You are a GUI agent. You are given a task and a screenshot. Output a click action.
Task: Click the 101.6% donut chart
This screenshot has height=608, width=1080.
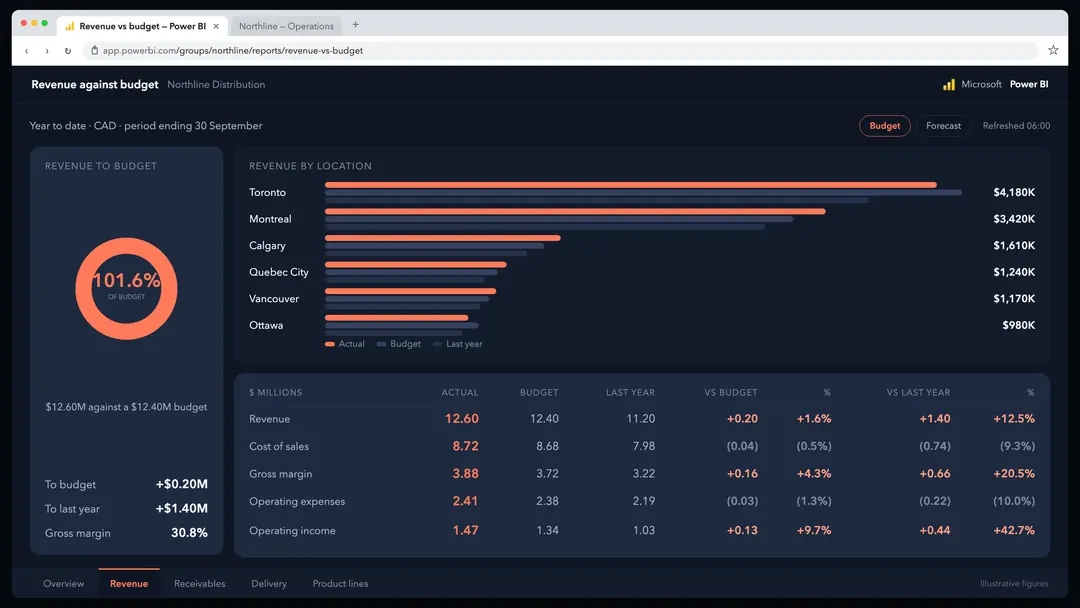coord(126,289)
